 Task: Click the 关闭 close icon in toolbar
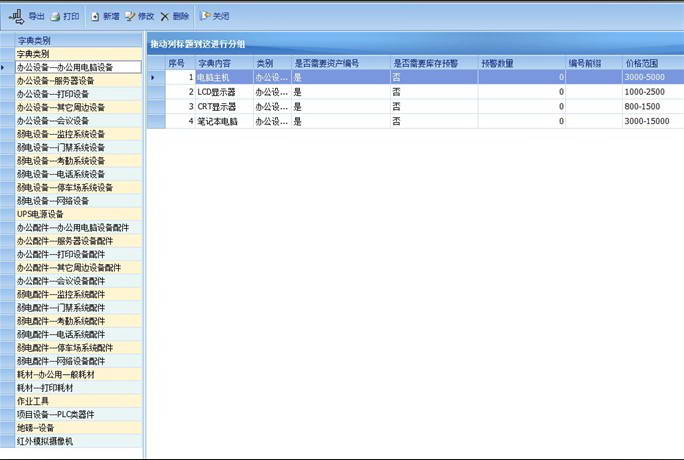coord(205,17)
